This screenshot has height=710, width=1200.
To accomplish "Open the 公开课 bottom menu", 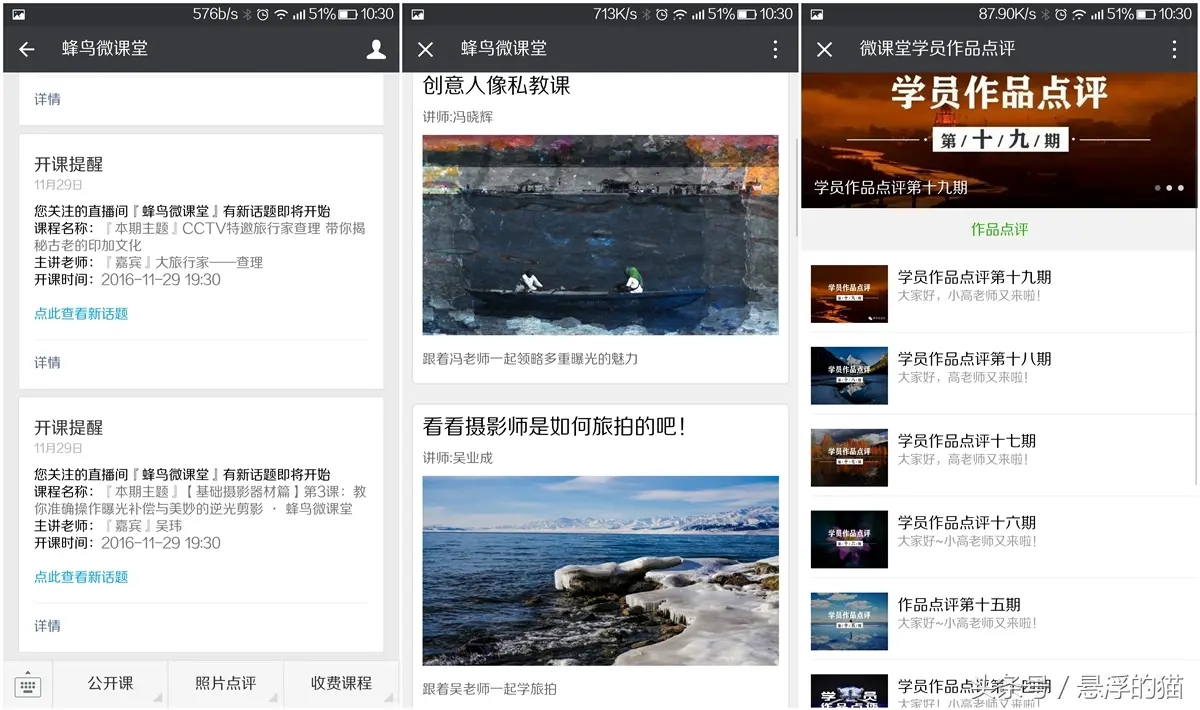I will tap(110, 684).
